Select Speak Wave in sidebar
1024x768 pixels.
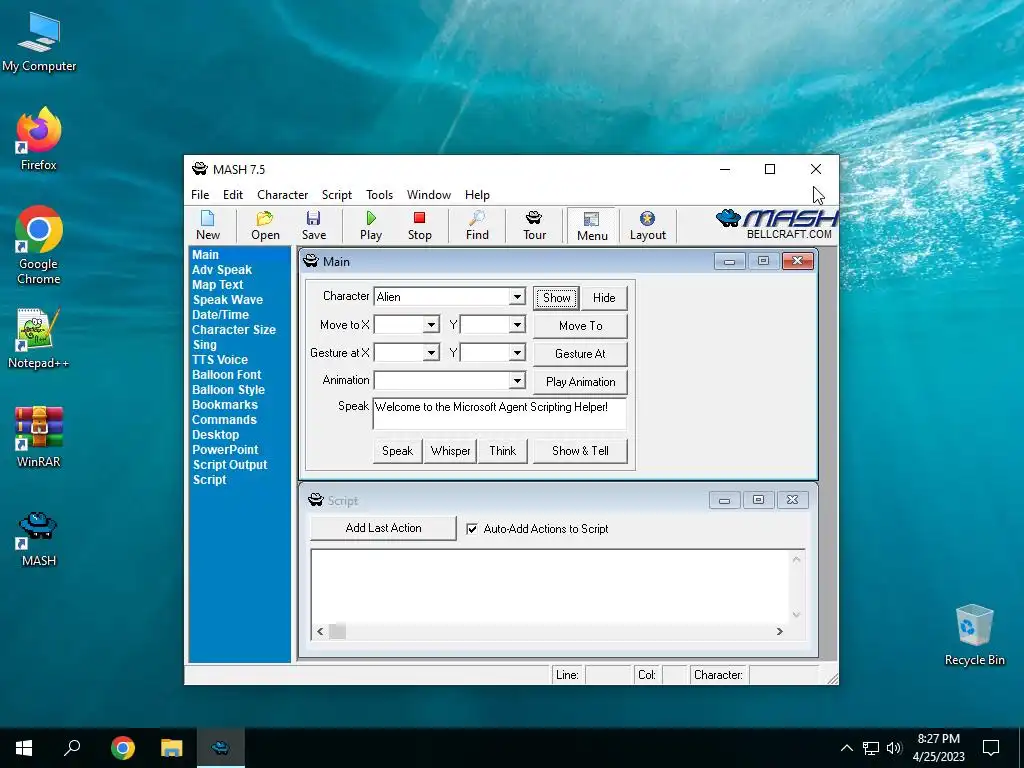point(227,300)
